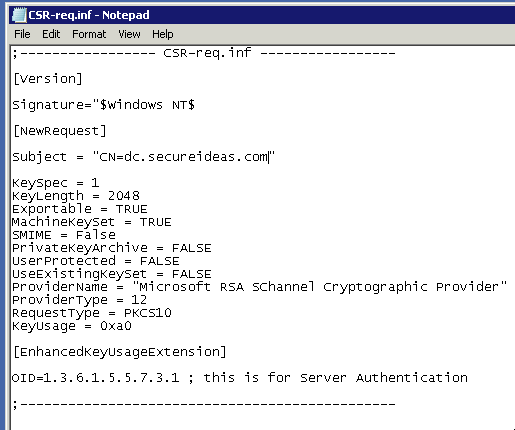Click the RequestType = PKCS10 line
Viewport: 515px width, 430px height.
pos(92,313)
